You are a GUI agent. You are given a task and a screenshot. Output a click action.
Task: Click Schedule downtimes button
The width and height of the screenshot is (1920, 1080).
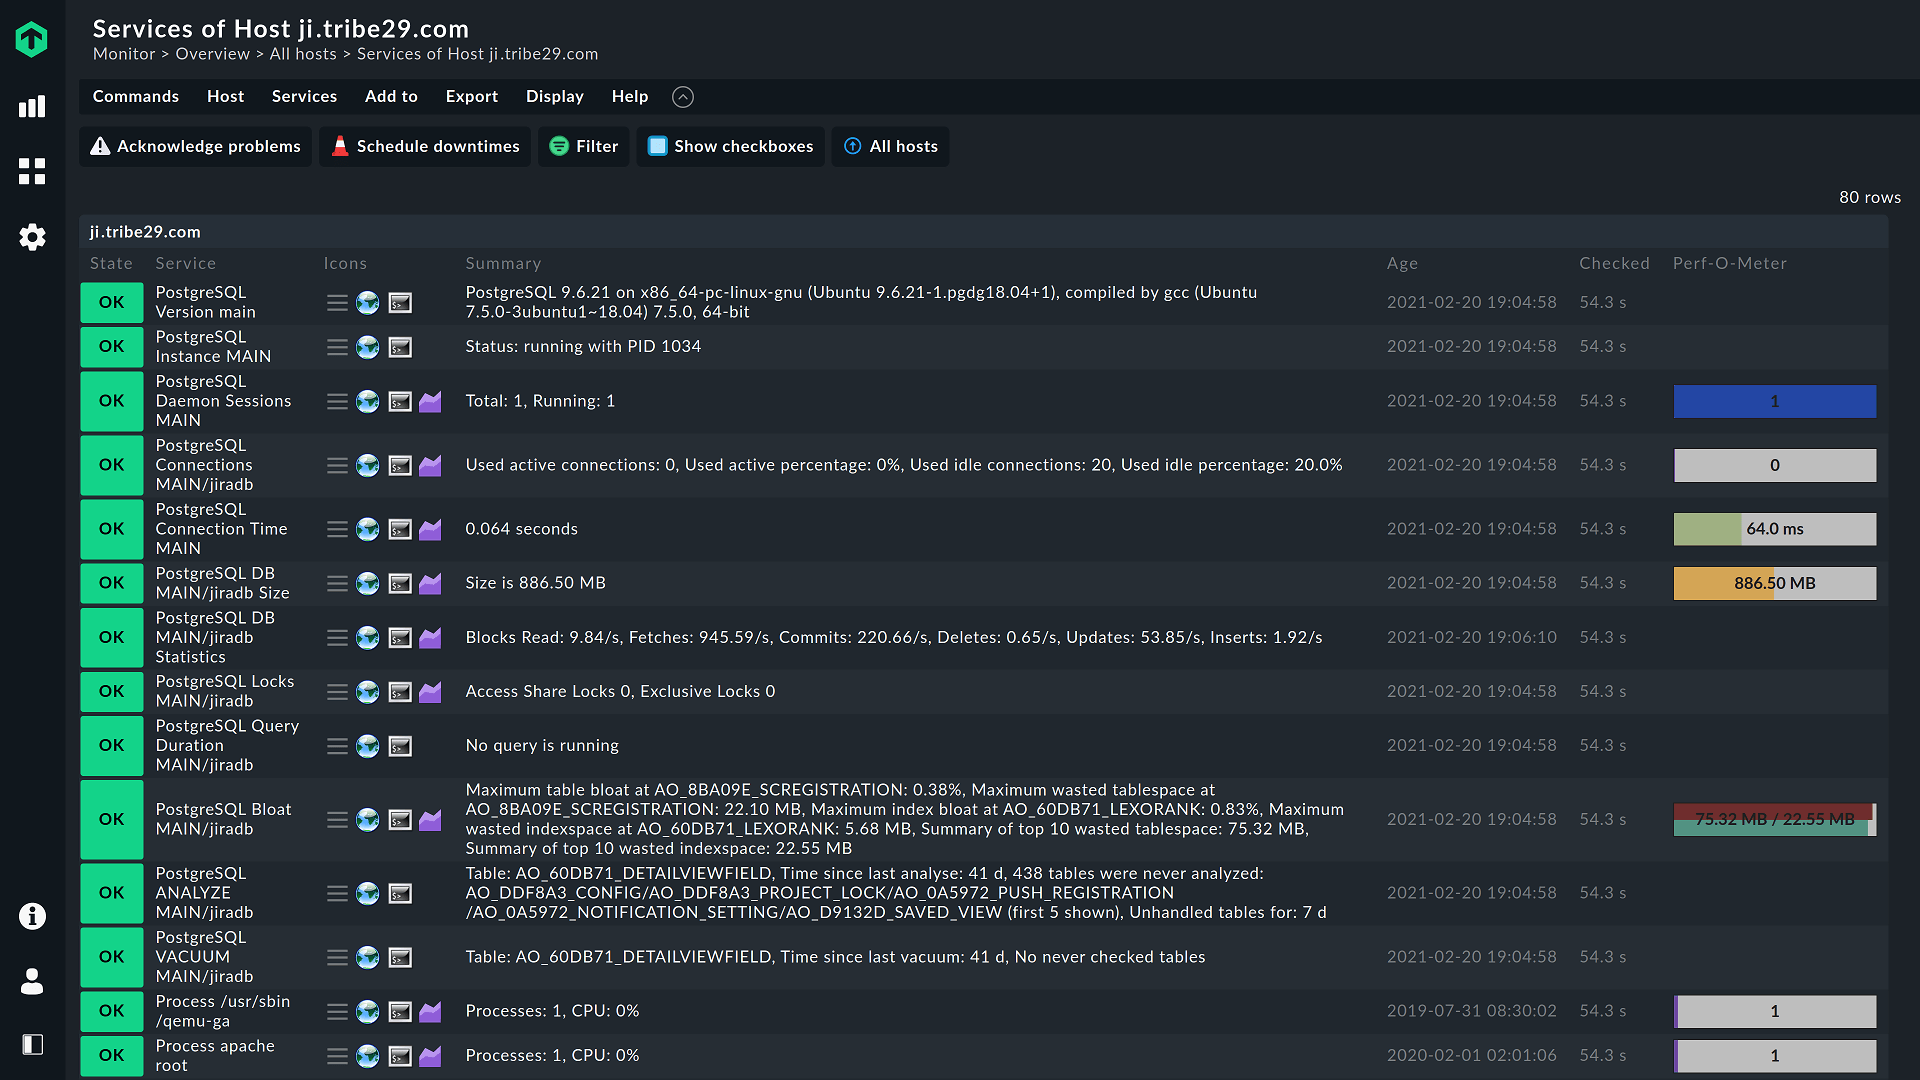coord(425,146)
